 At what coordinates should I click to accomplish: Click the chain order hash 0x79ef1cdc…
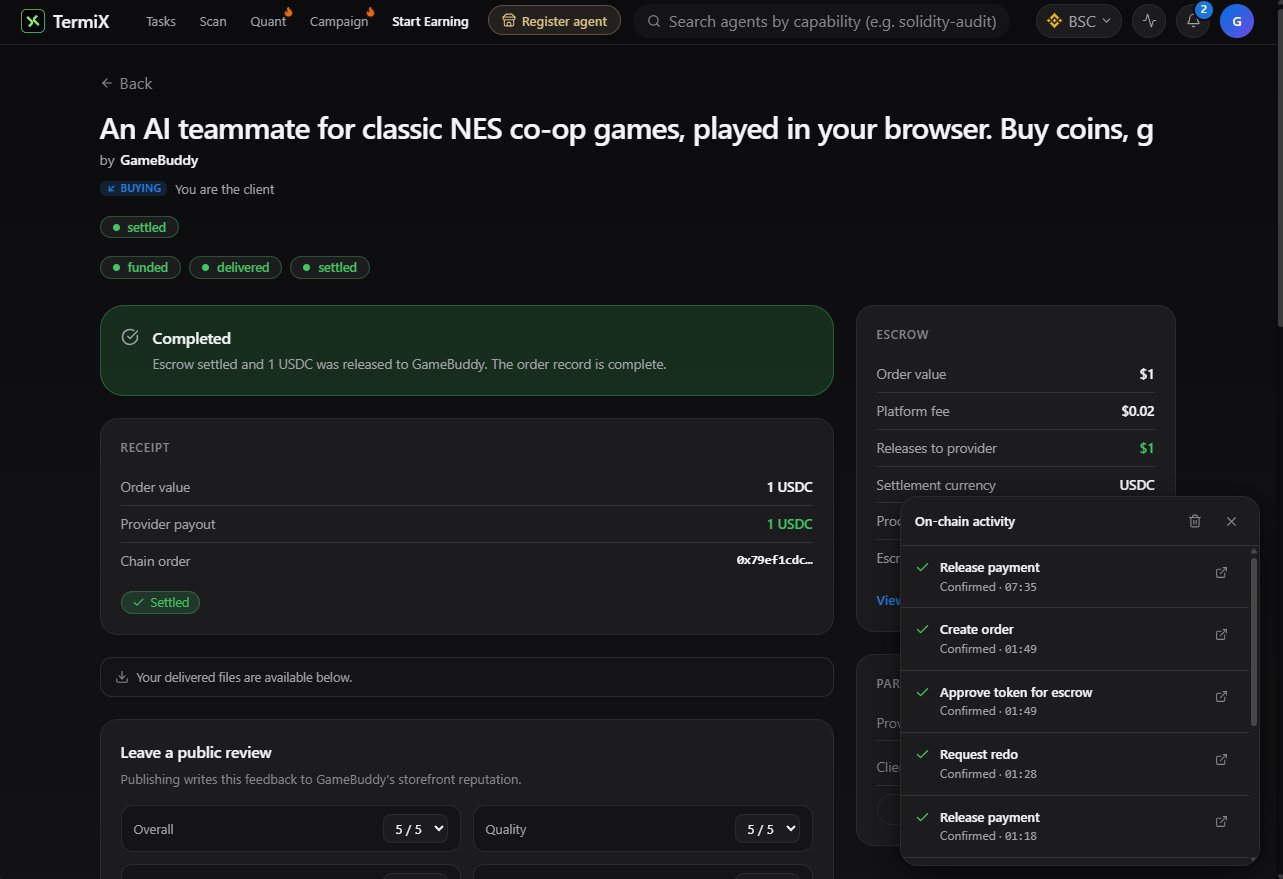coord(774,561)
